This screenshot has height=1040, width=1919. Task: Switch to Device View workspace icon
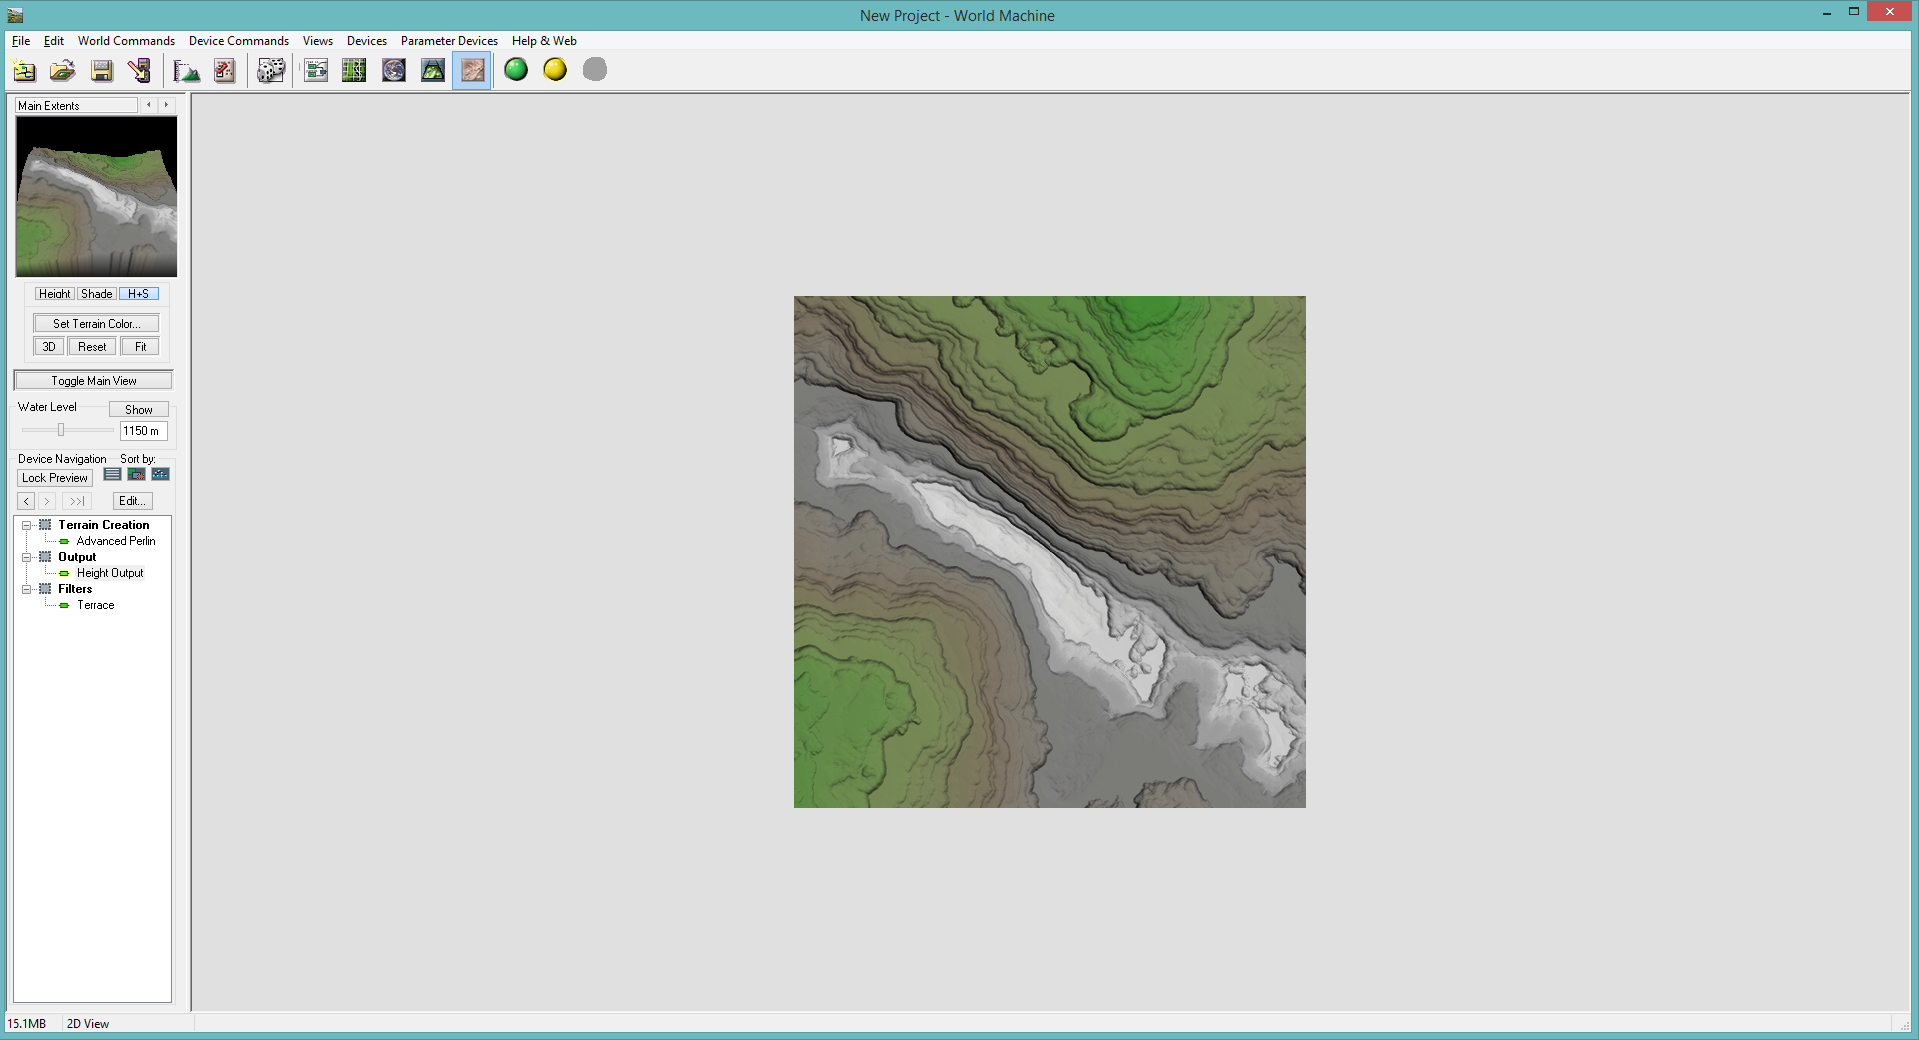click(x=316, y=70)
